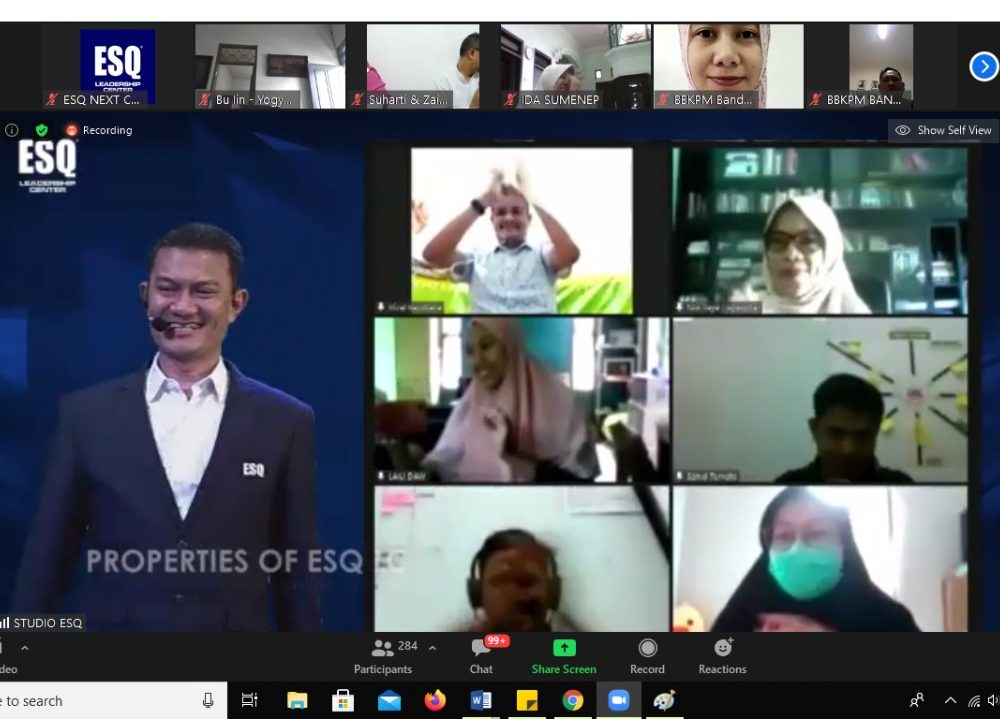The width and height of the screenshot is (1000, 719).
Task: Click the green encryption shield icon
Action: click(41, 130)
